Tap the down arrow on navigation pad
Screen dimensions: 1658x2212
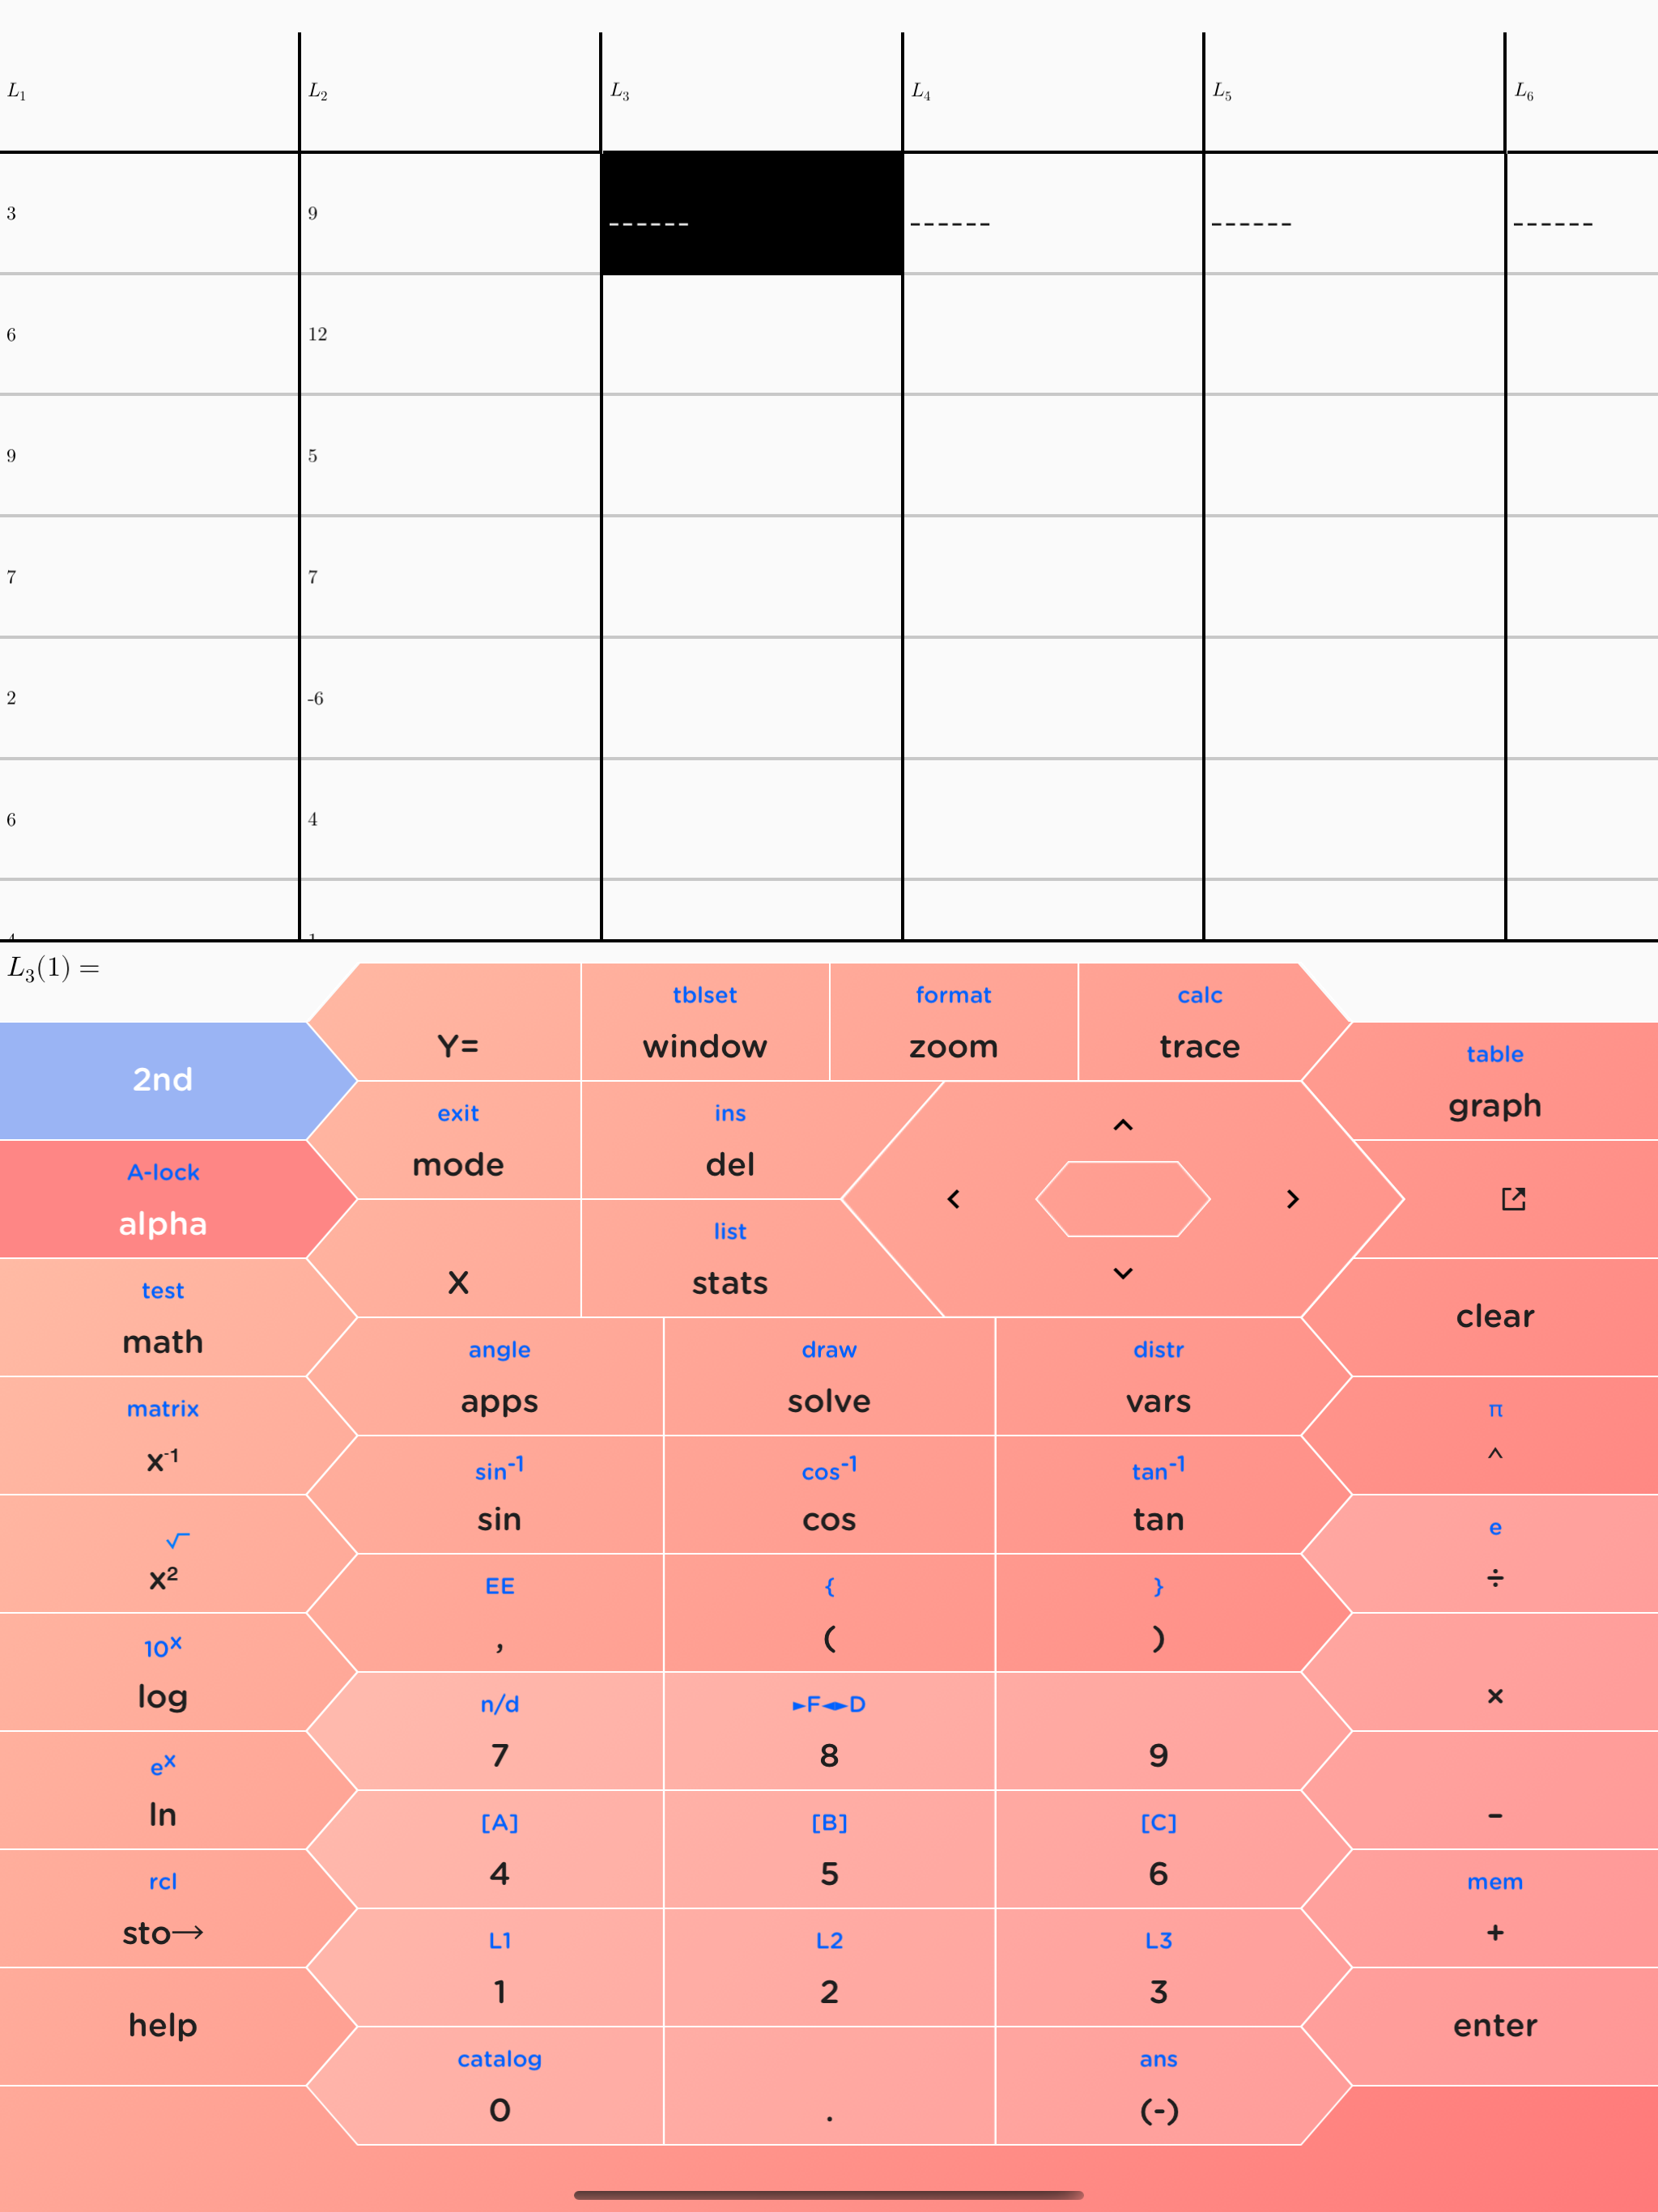1123,1273
